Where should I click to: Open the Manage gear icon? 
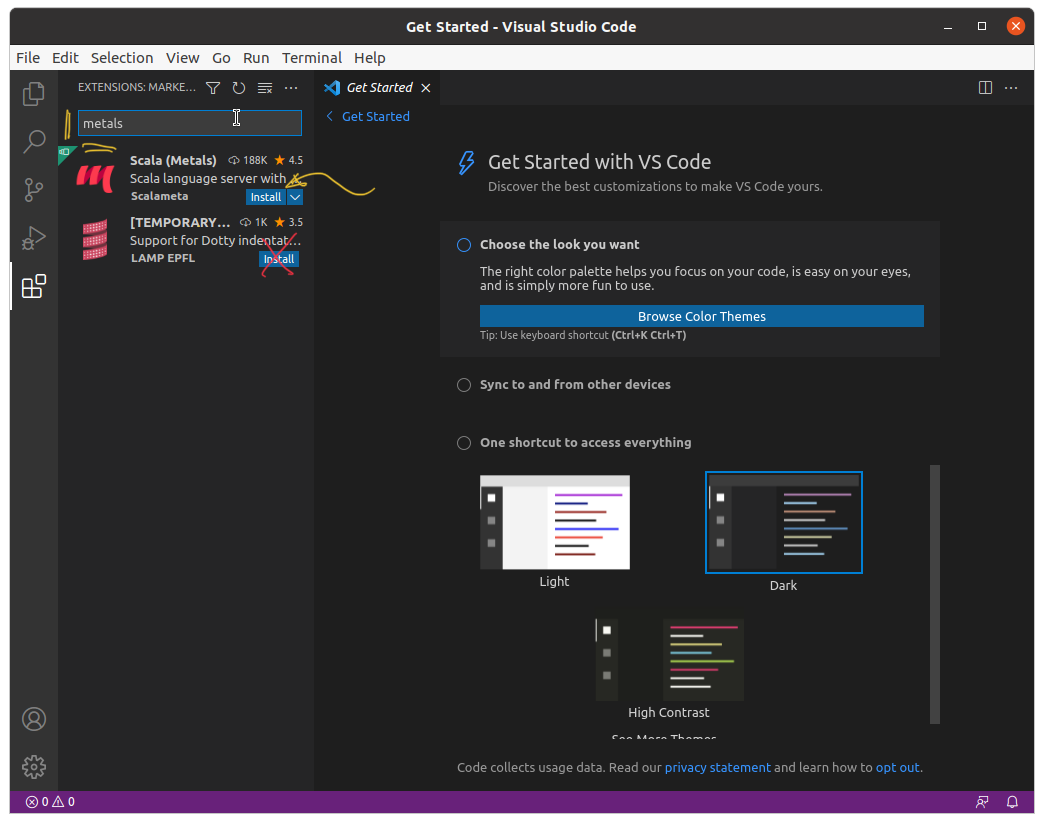(34, 767)
